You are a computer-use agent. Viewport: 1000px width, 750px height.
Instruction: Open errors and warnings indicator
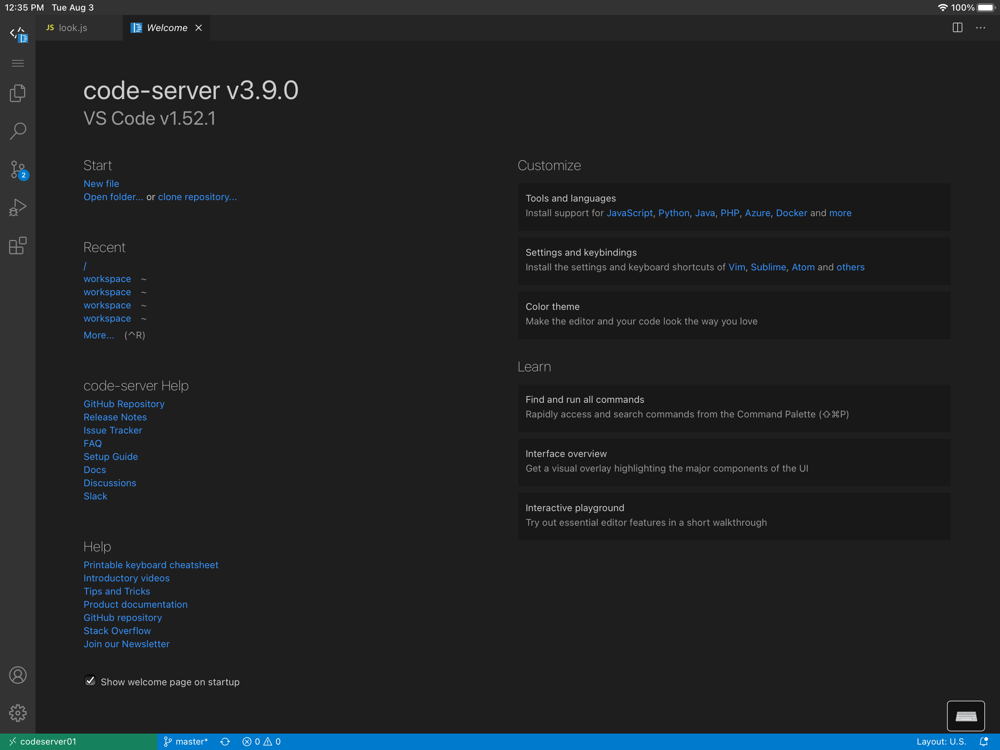tap(261, 742)
